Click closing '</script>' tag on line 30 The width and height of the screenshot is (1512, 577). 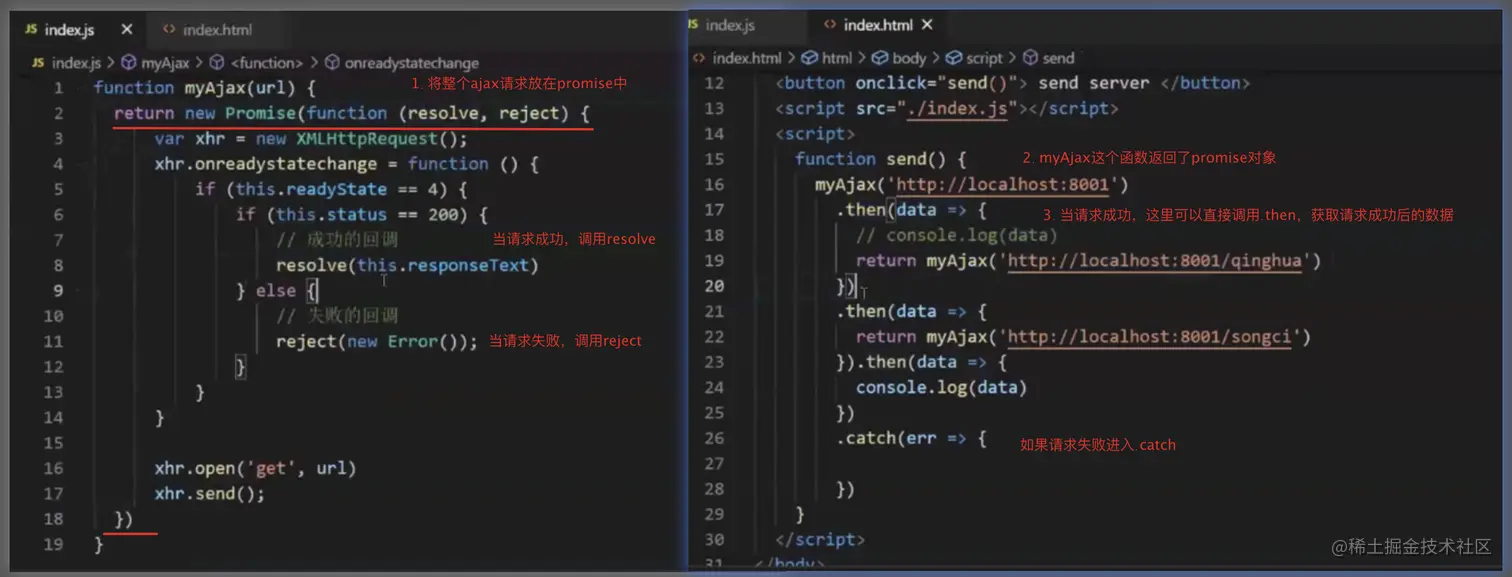820,540
